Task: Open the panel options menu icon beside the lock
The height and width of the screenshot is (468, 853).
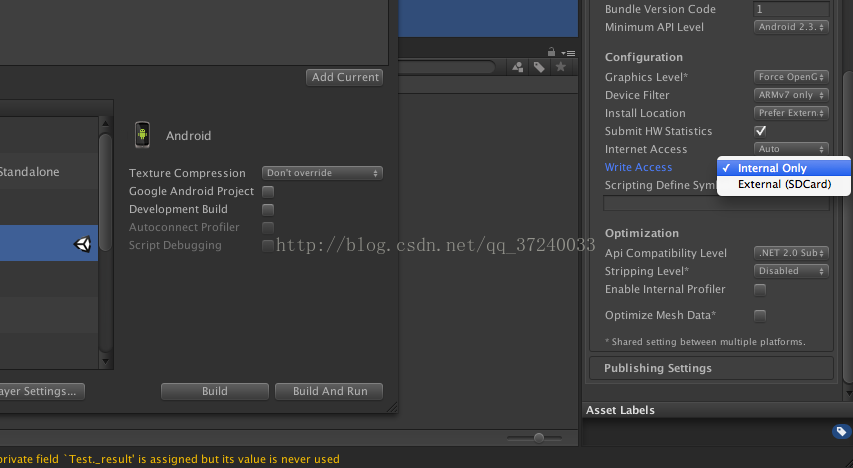Action: tap(568, 53)
